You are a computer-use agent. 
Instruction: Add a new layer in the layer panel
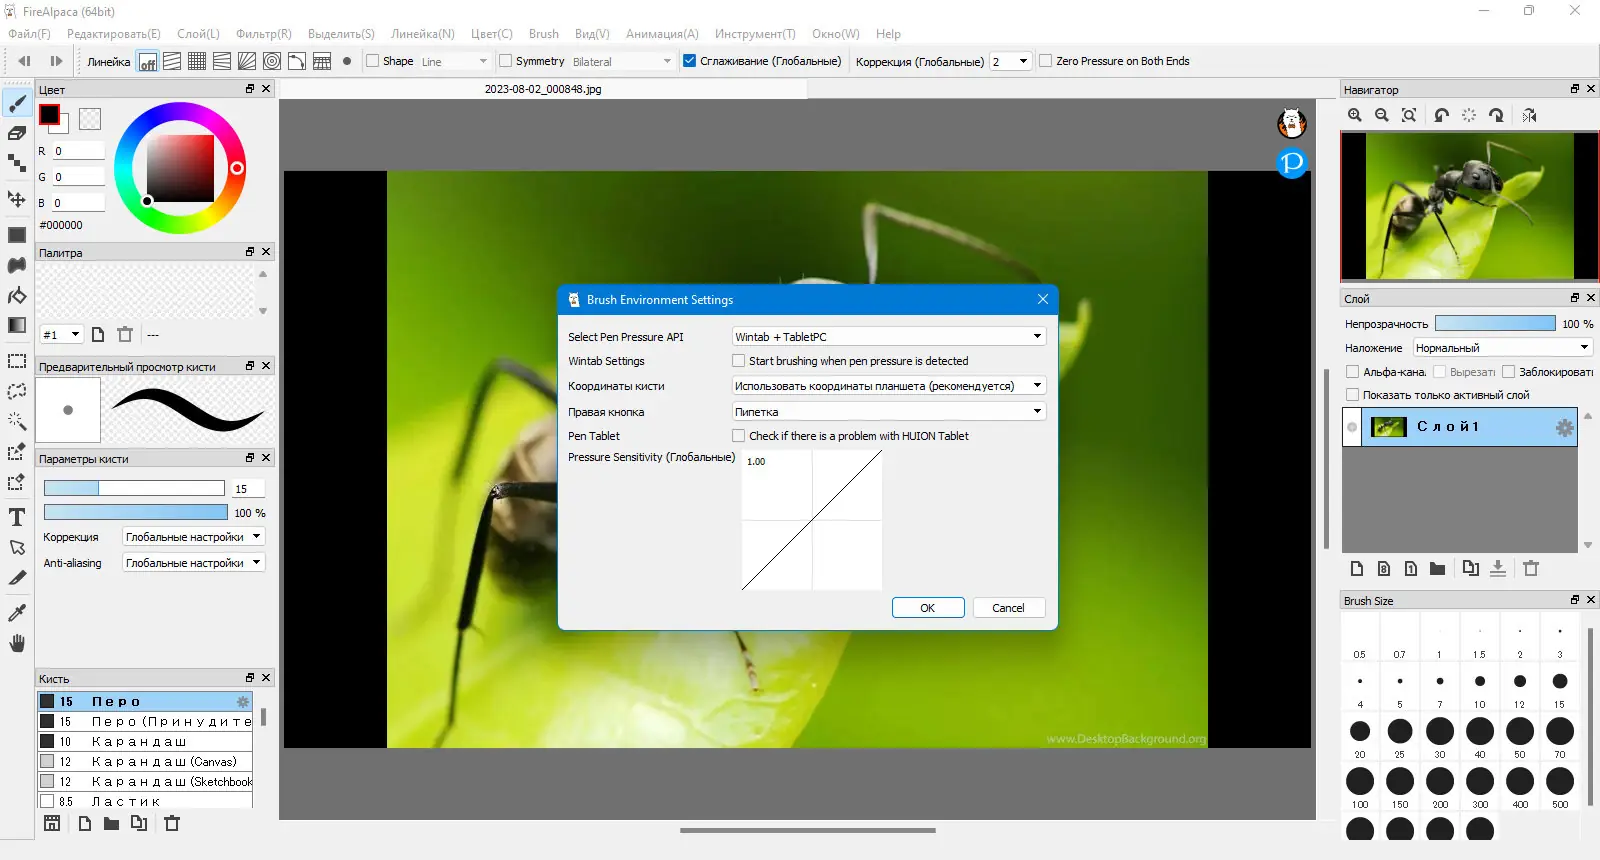[x=1357, y=569]
